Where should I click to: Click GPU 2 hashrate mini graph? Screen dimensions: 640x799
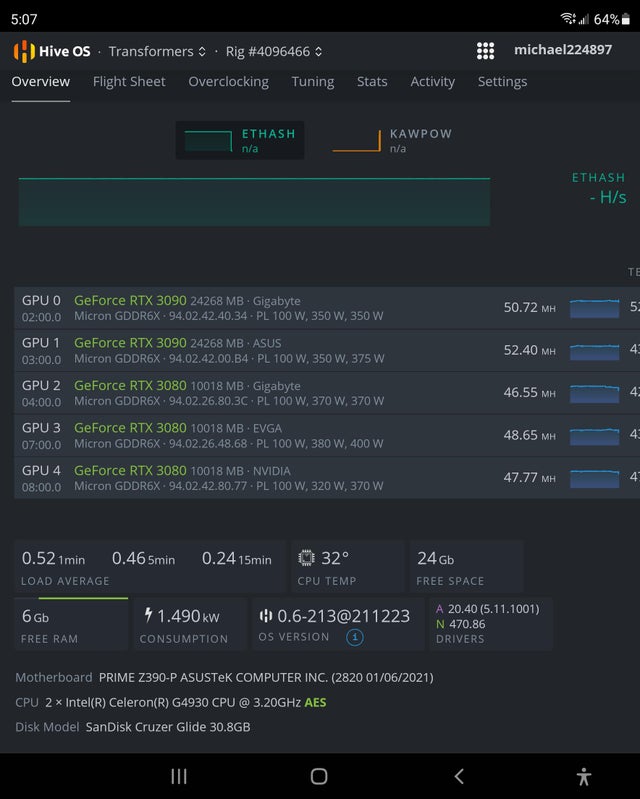coord(594,394)
